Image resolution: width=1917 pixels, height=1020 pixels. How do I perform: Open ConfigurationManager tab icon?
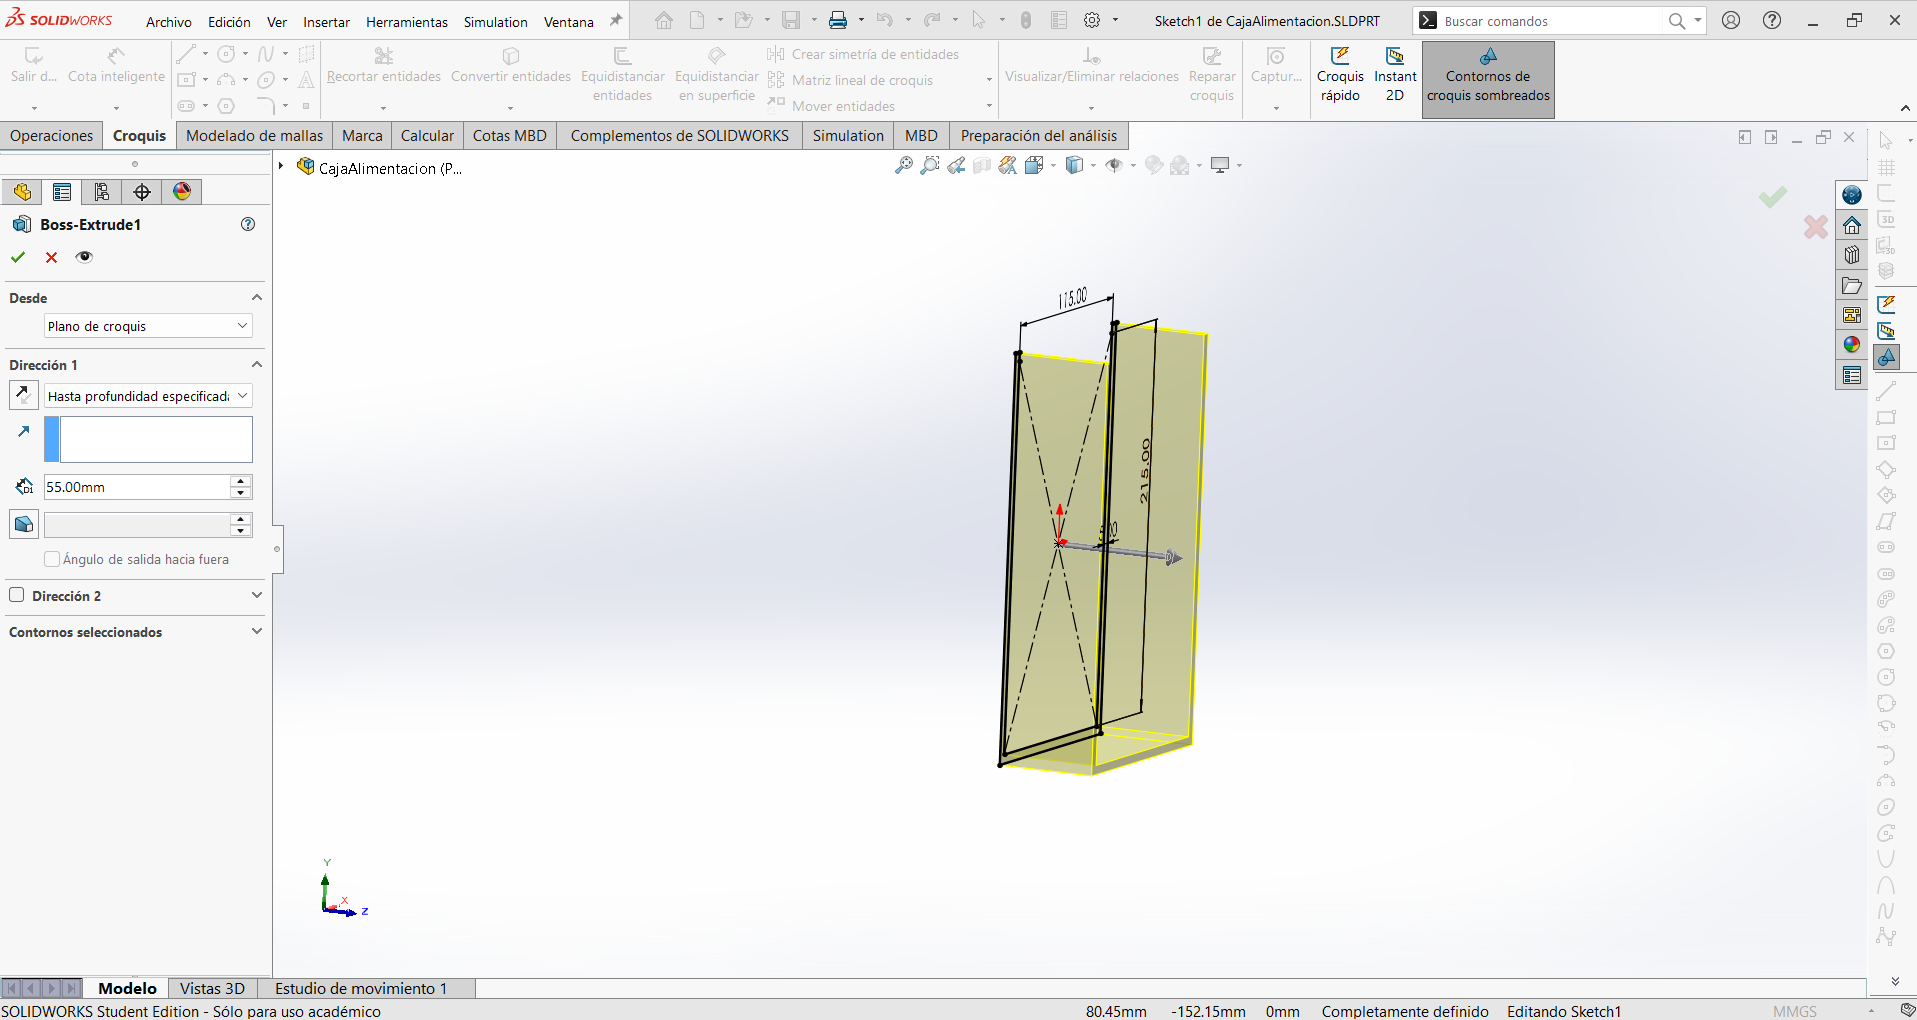click(102, 192)
